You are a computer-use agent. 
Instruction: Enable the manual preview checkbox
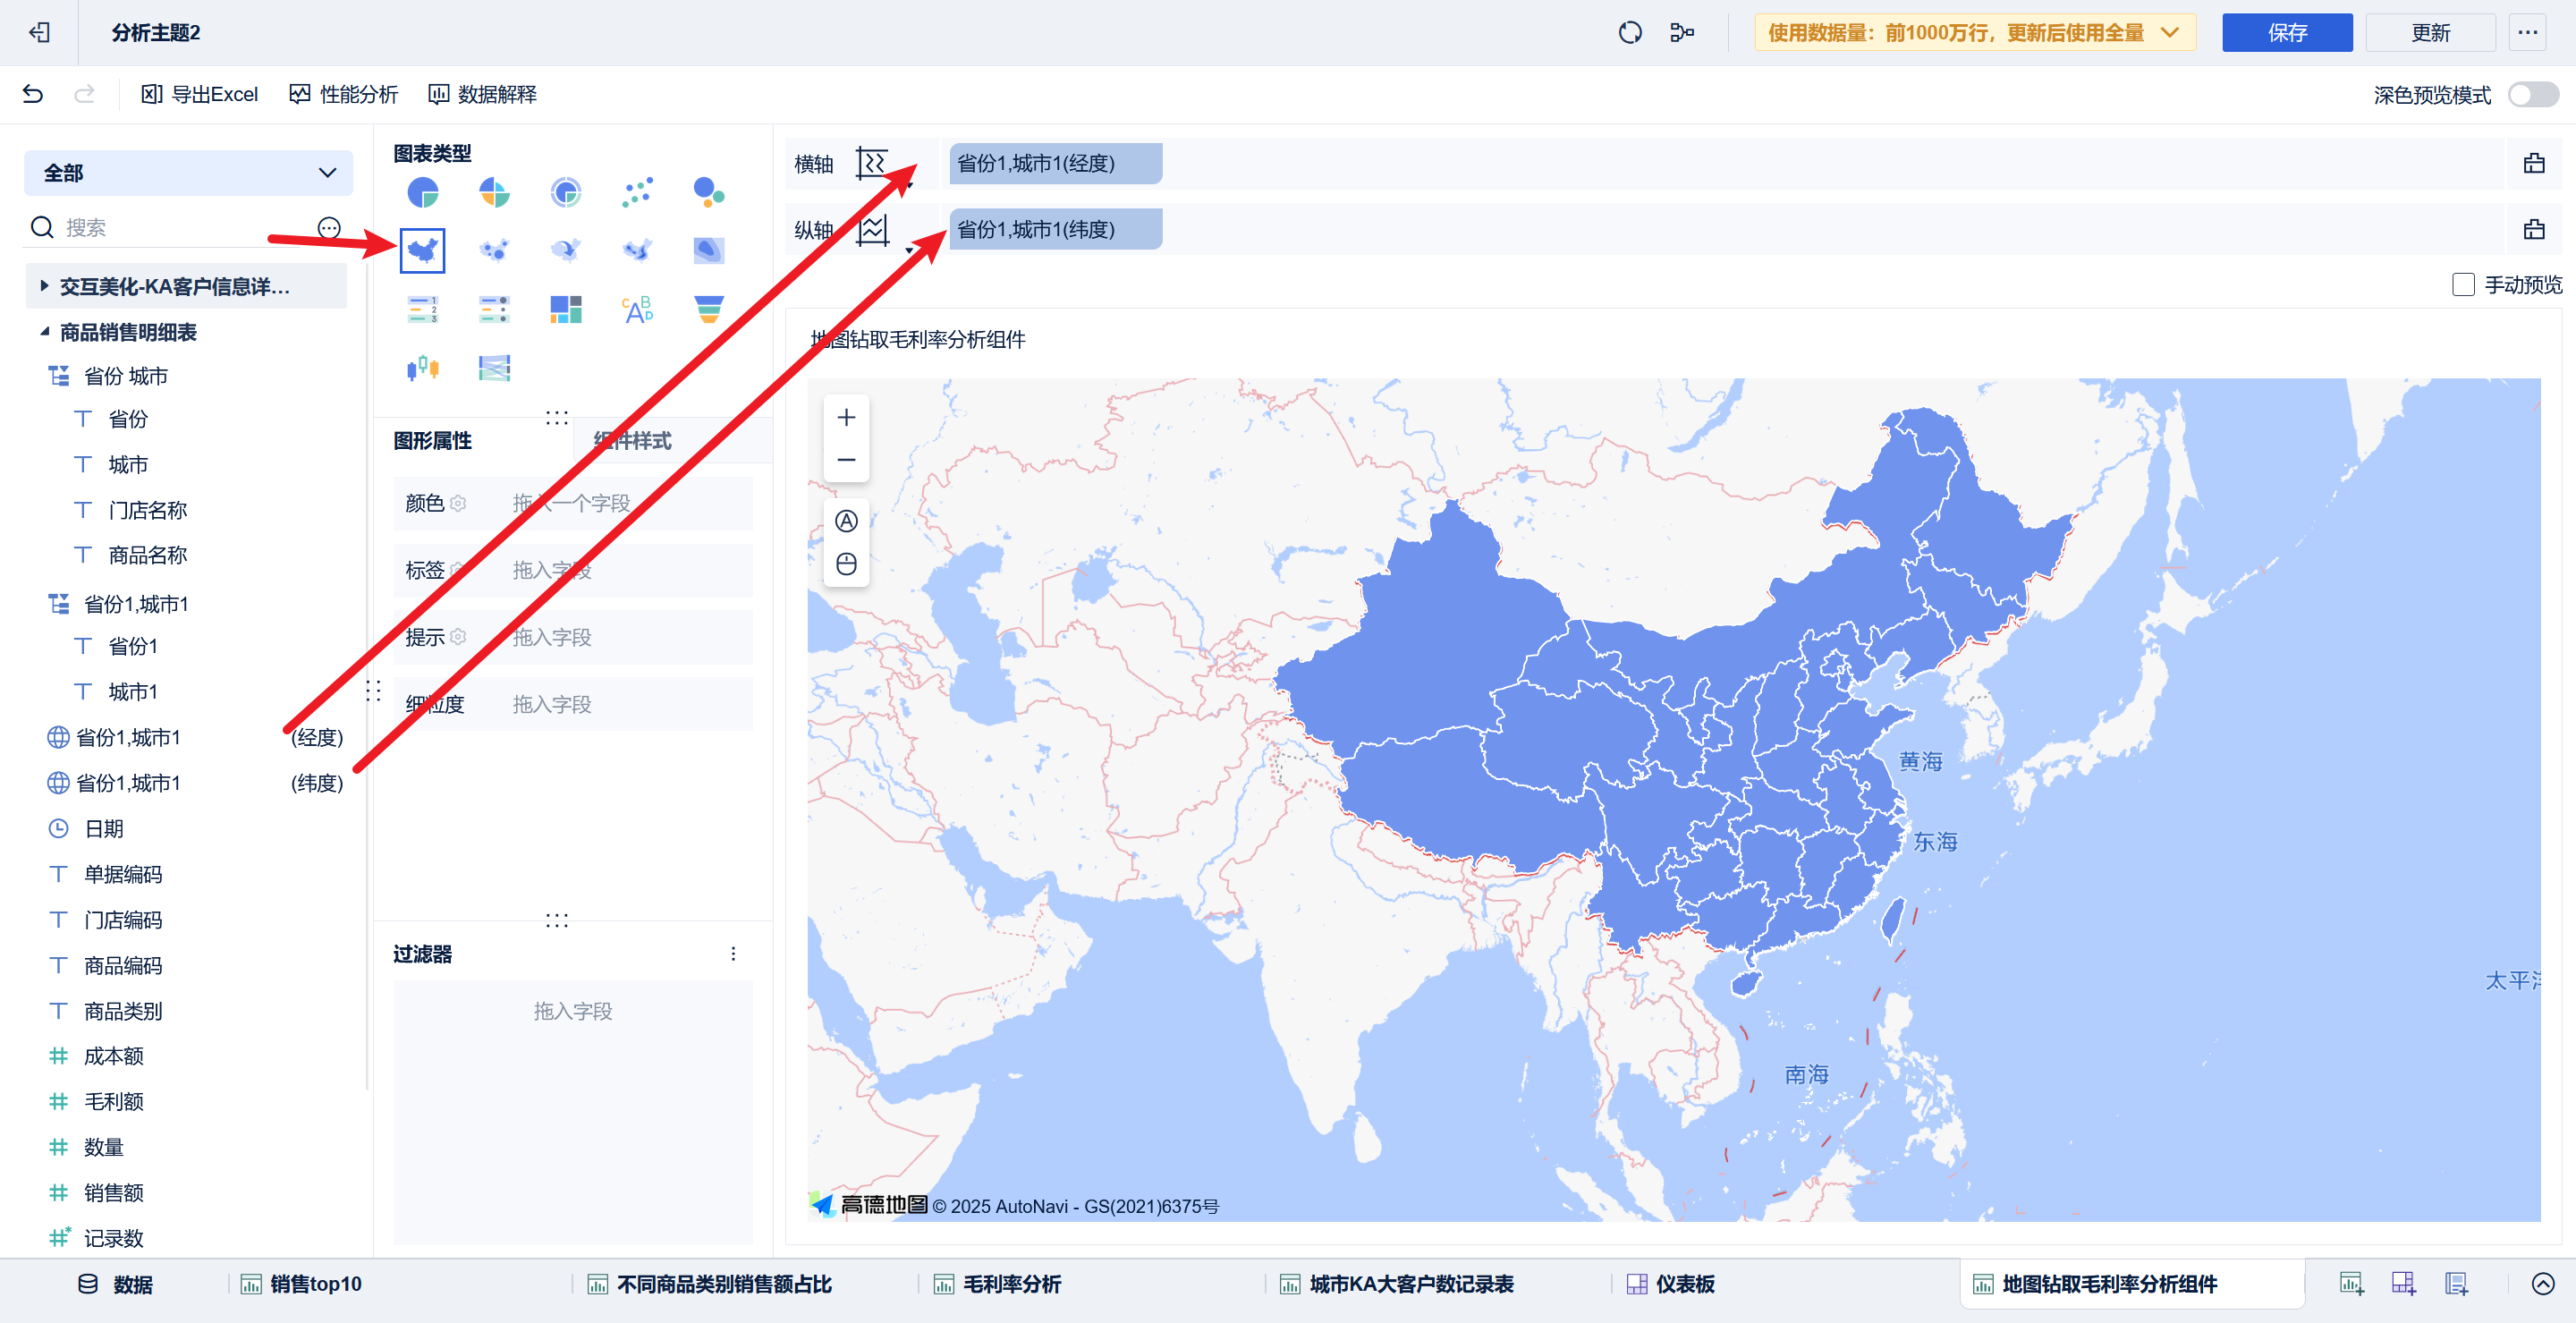click(x=2463, y=285)
